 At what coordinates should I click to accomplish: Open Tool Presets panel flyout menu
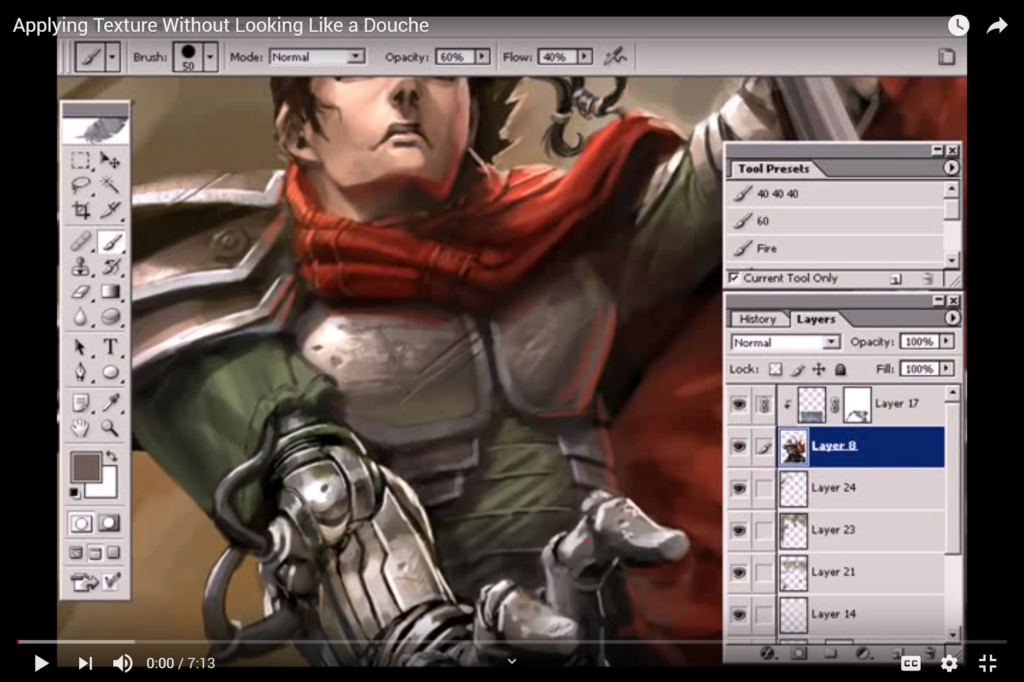pyautogui.click(x=951, y=168)
